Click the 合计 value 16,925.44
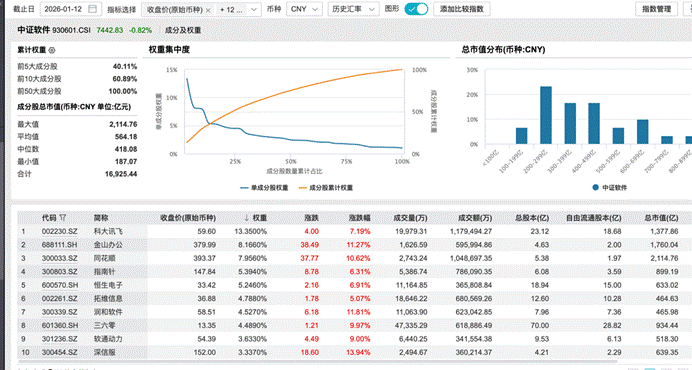 pos(121,174)
